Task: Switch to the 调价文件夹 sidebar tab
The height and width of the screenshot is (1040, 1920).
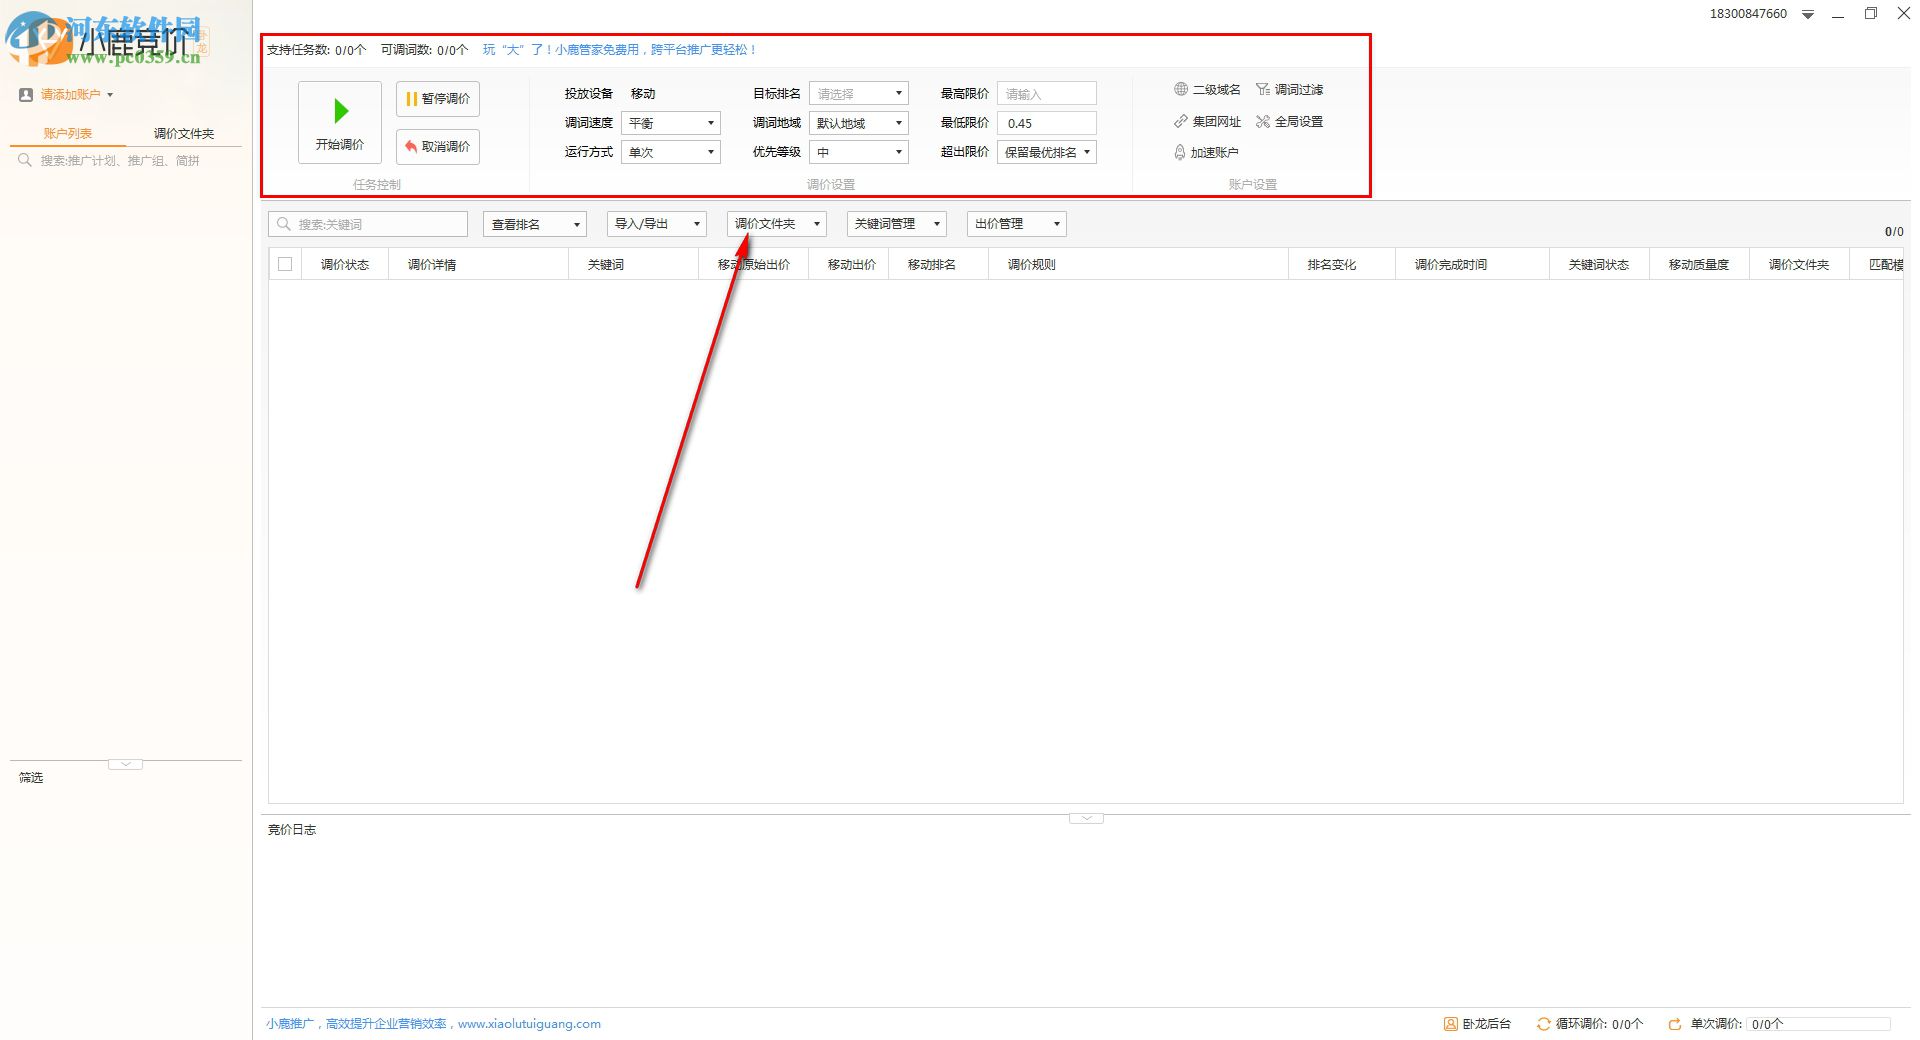Action: [184, 134]
